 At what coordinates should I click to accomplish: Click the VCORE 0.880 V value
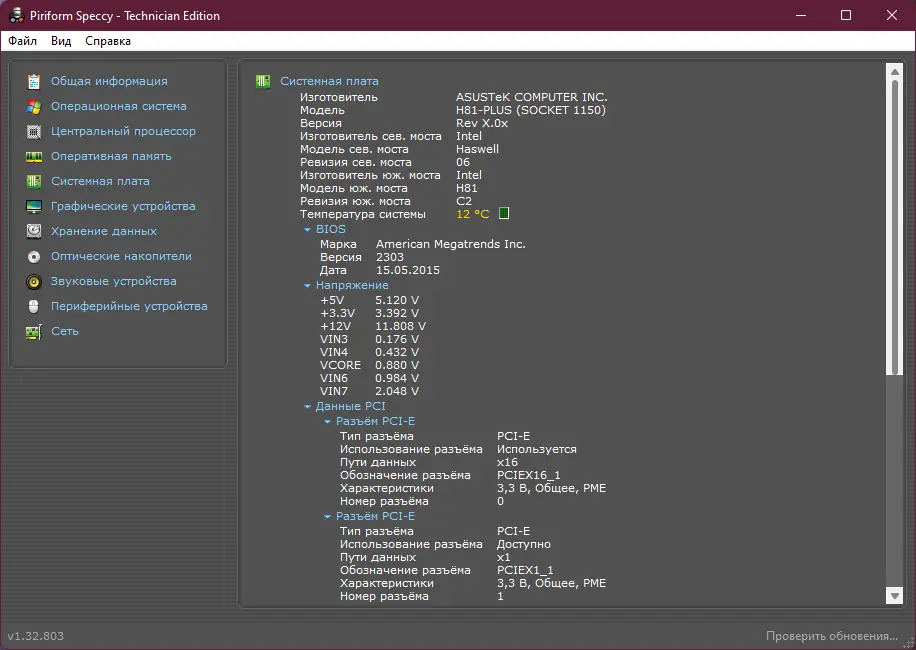397,365
